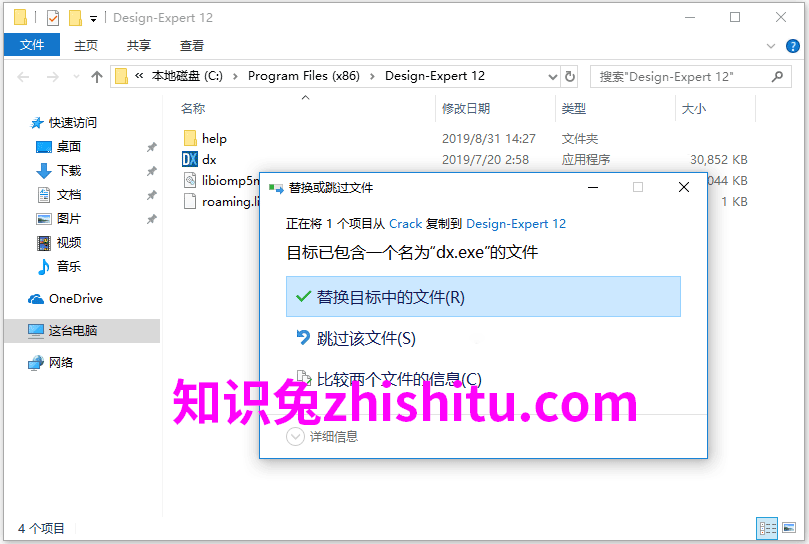Click the forward navigation arrow
The width and height of the screenshot is (809, 544).
(52, 77)
